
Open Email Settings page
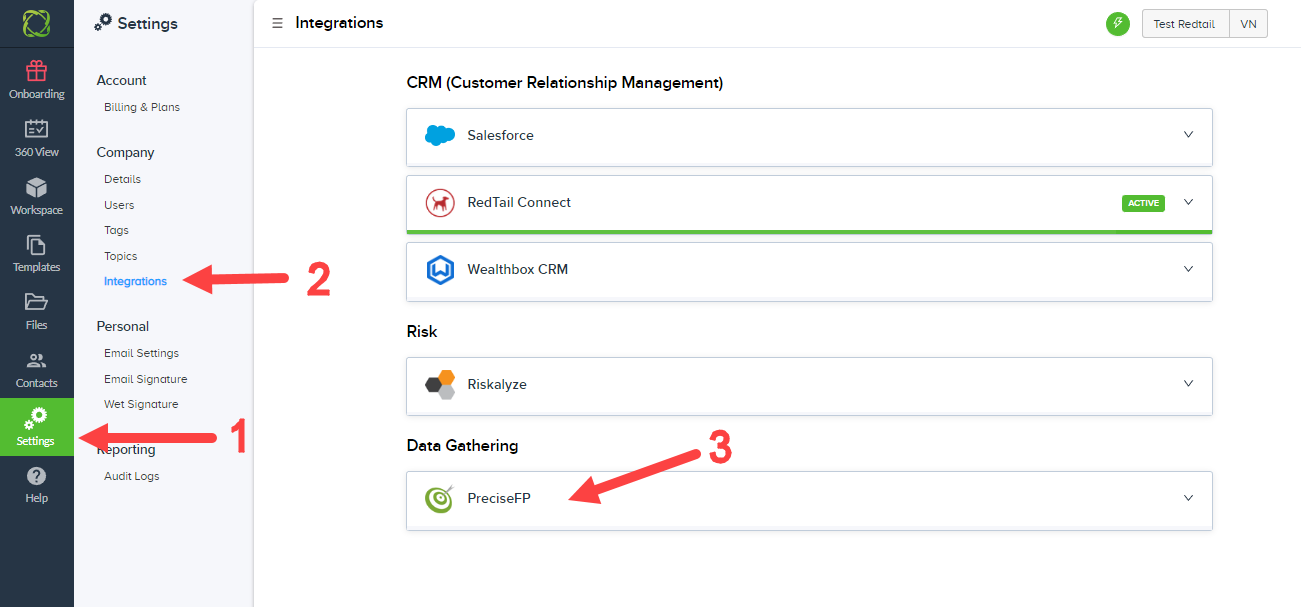pyautogui.click(x=142, y=353)
